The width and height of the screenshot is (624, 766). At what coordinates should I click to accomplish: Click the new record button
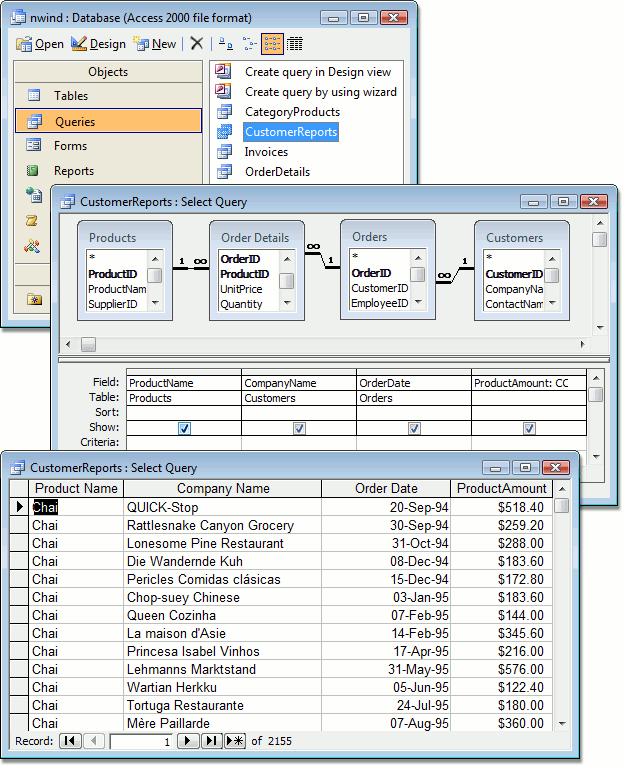[x=235, y=741]
